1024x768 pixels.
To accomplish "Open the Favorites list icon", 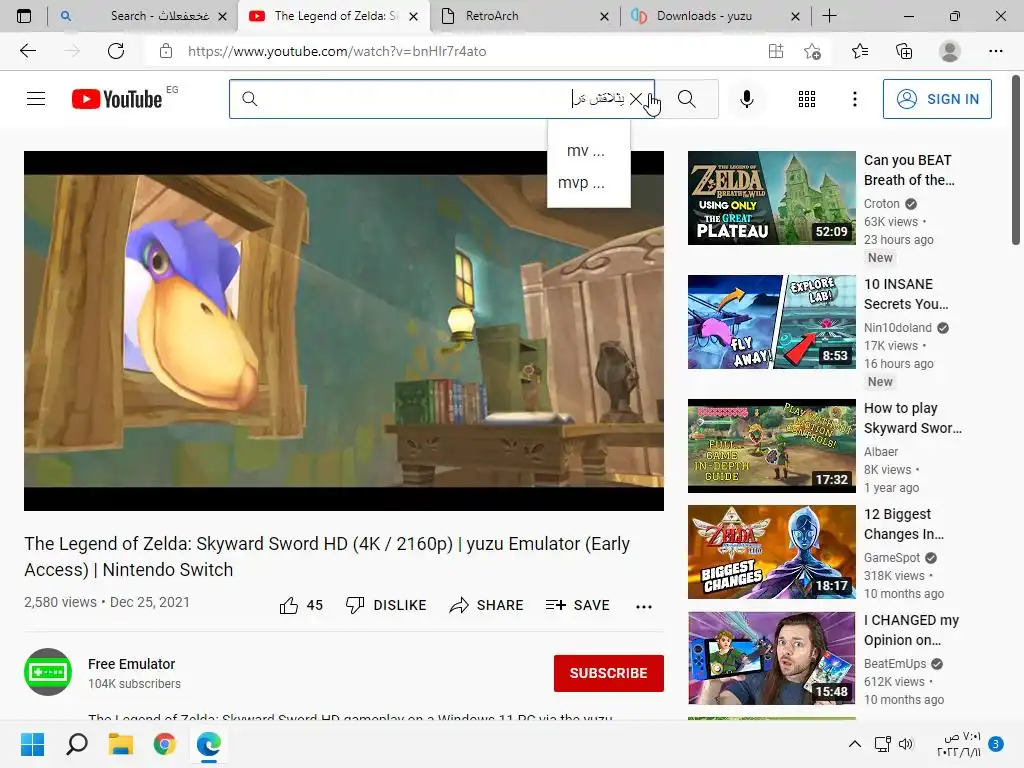I will [860, 51].
